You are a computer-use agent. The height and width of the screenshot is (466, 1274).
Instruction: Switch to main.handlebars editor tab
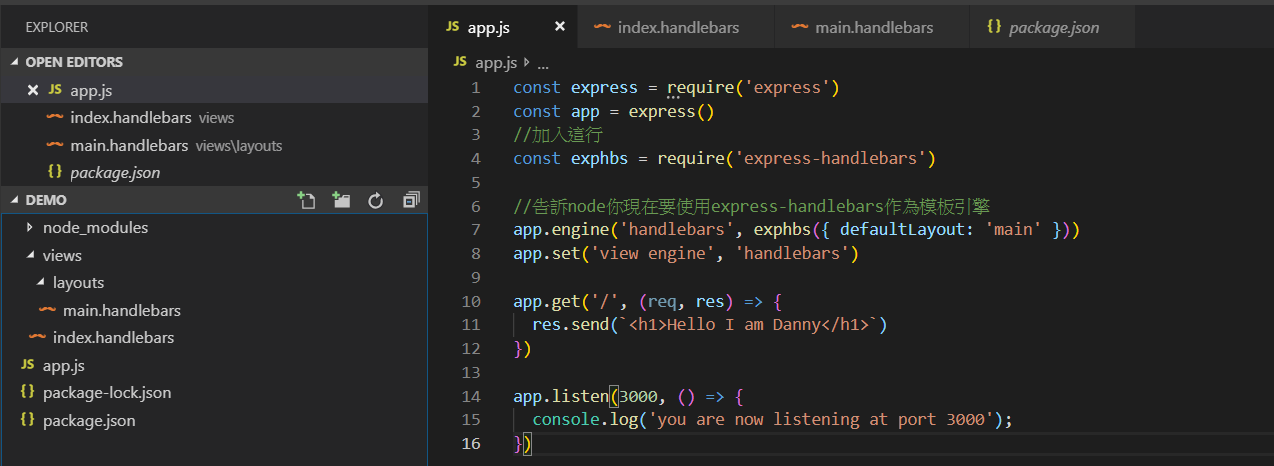[x=873, y=27]
